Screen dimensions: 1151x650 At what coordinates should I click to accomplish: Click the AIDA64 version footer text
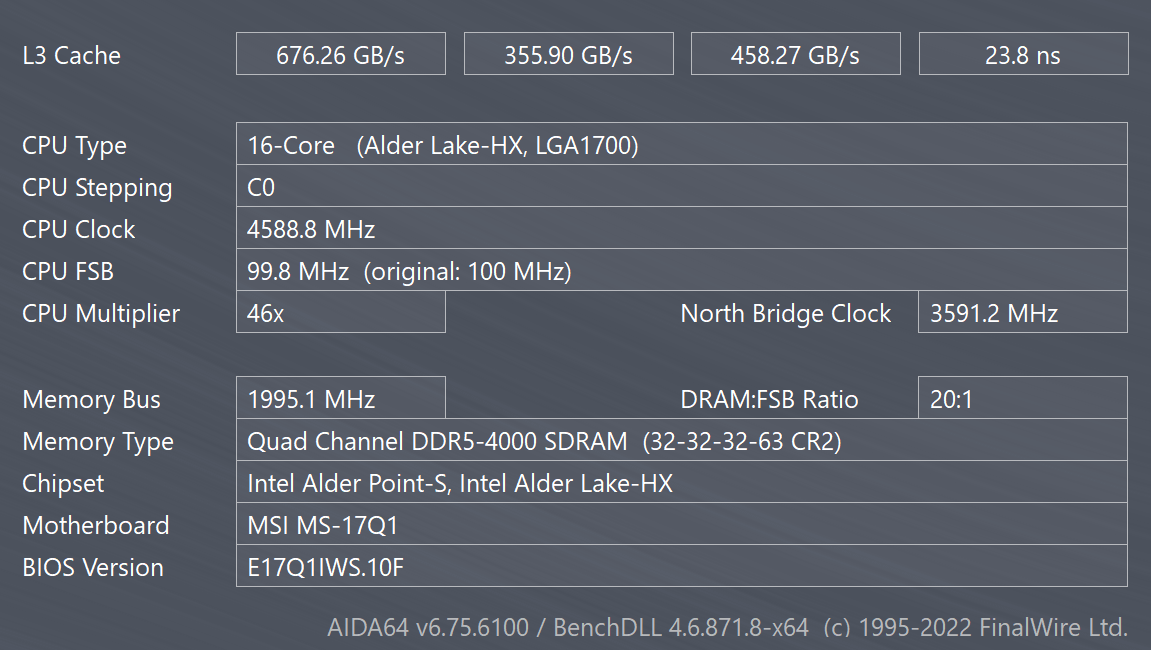coord(727,628)
